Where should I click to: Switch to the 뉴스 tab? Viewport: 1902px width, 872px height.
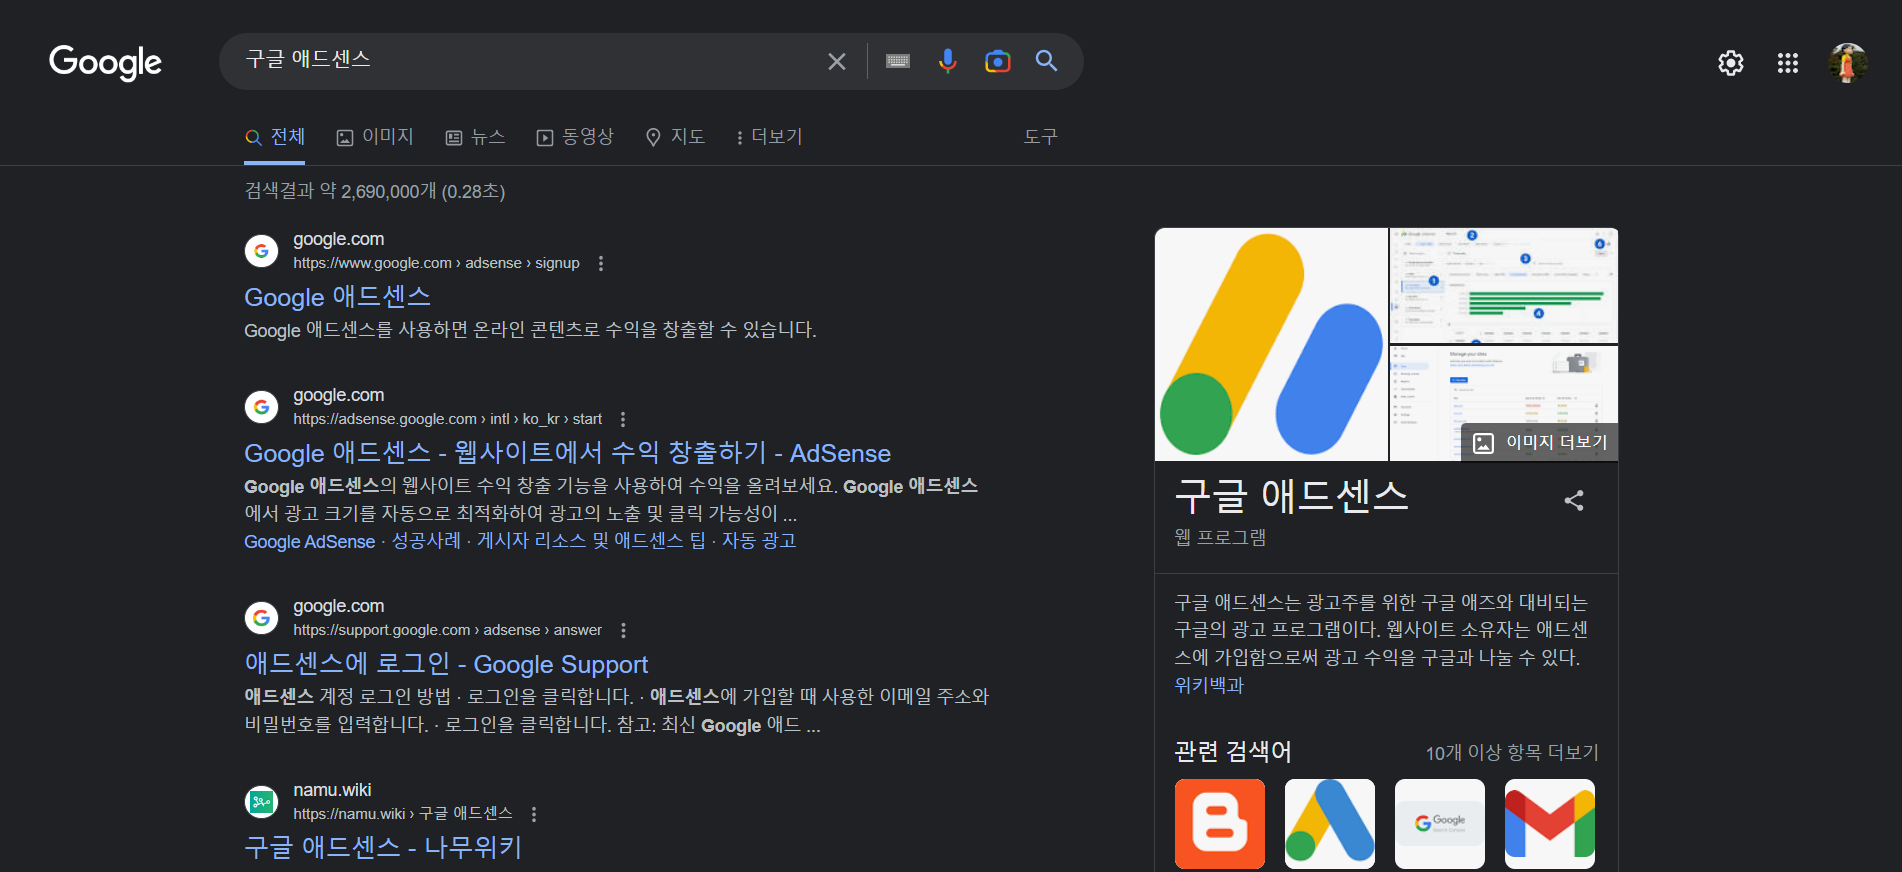click(x=475, y=137)
